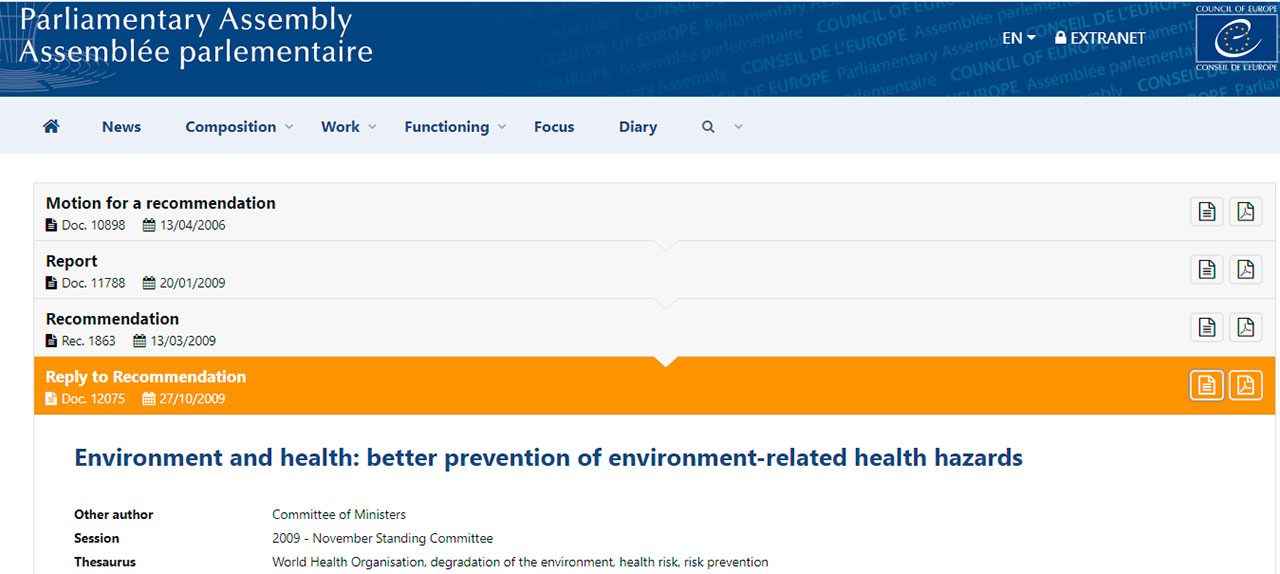Click the Other author label
The width and height of the screenshot is (1280, 574).
[114, 514]
